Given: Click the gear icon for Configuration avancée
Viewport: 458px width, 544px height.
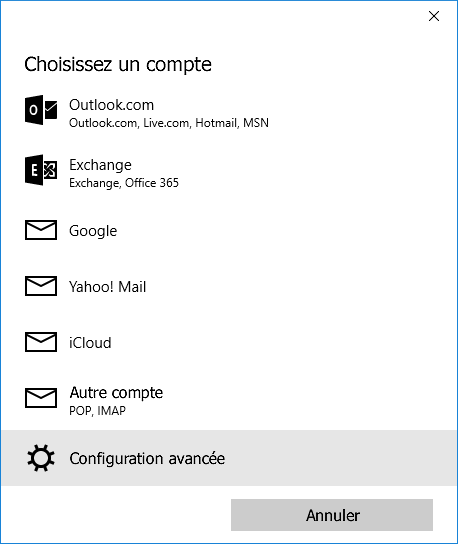Looking at the screenshot, I should (x=41, y=458).
